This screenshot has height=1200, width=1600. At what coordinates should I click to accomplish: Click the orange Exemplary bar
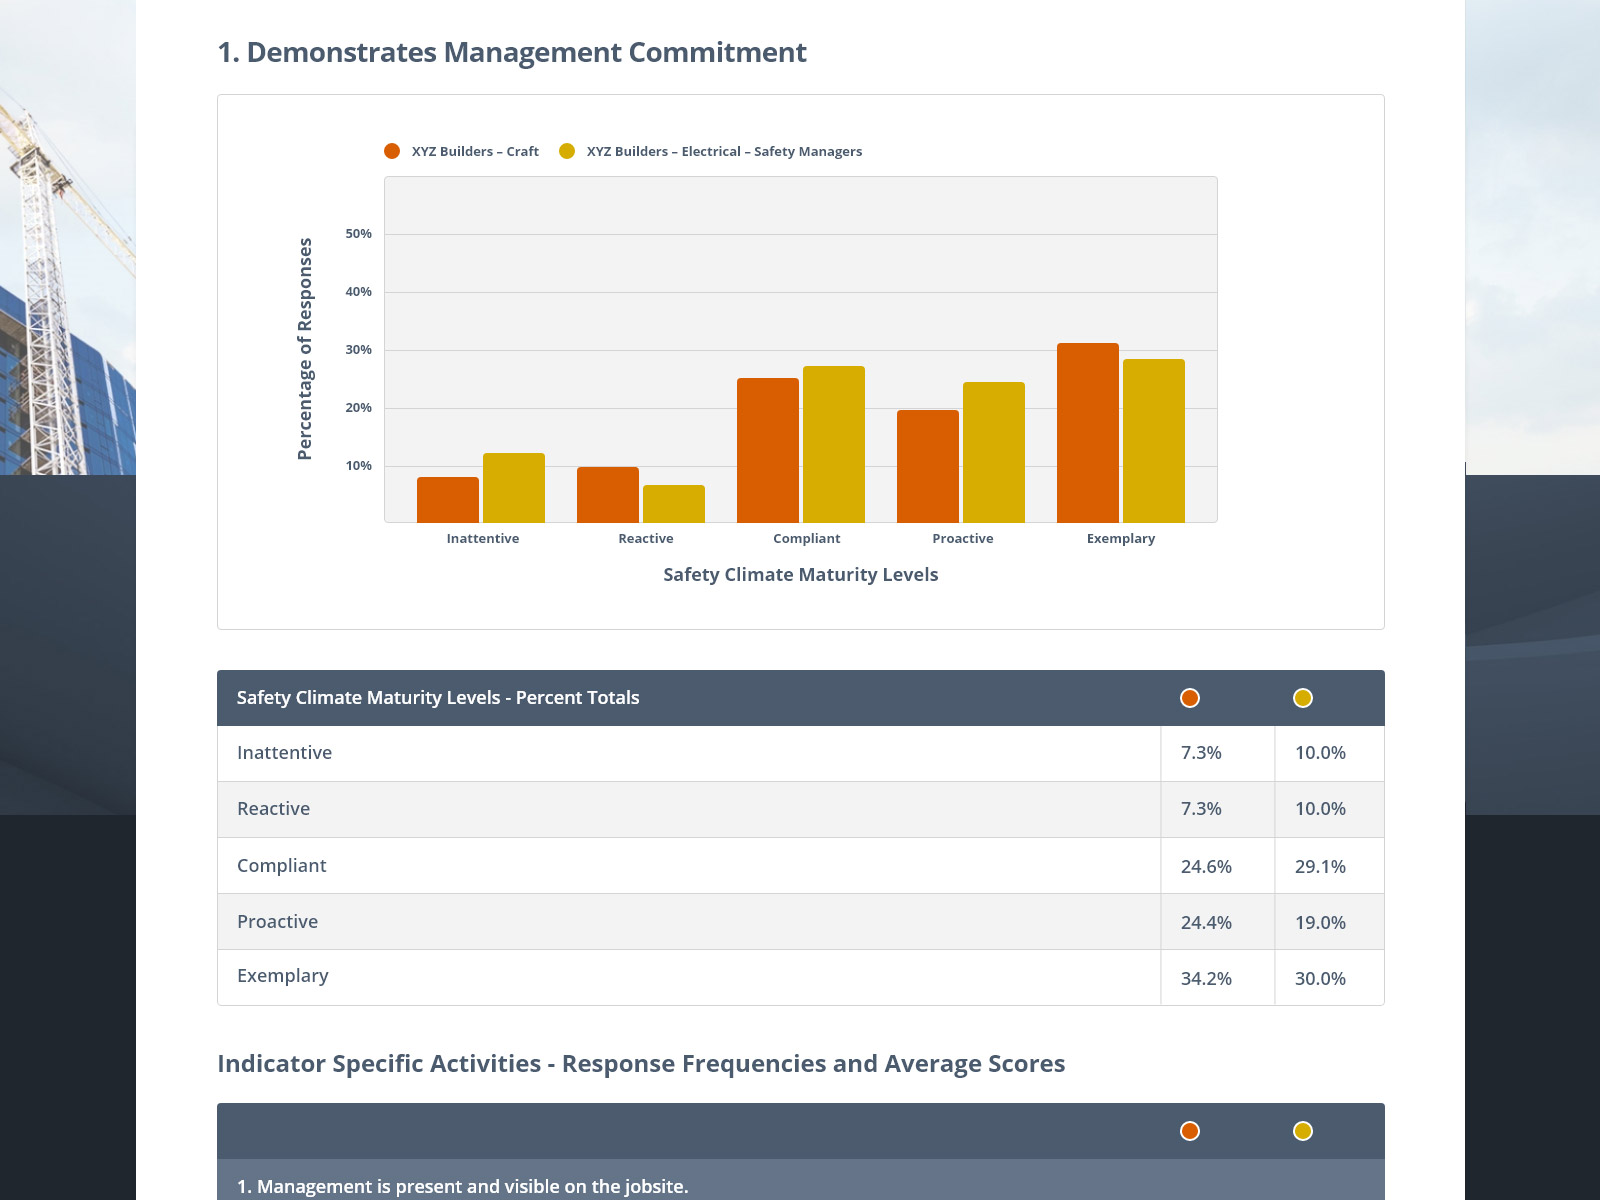(x=1088, y=433)
